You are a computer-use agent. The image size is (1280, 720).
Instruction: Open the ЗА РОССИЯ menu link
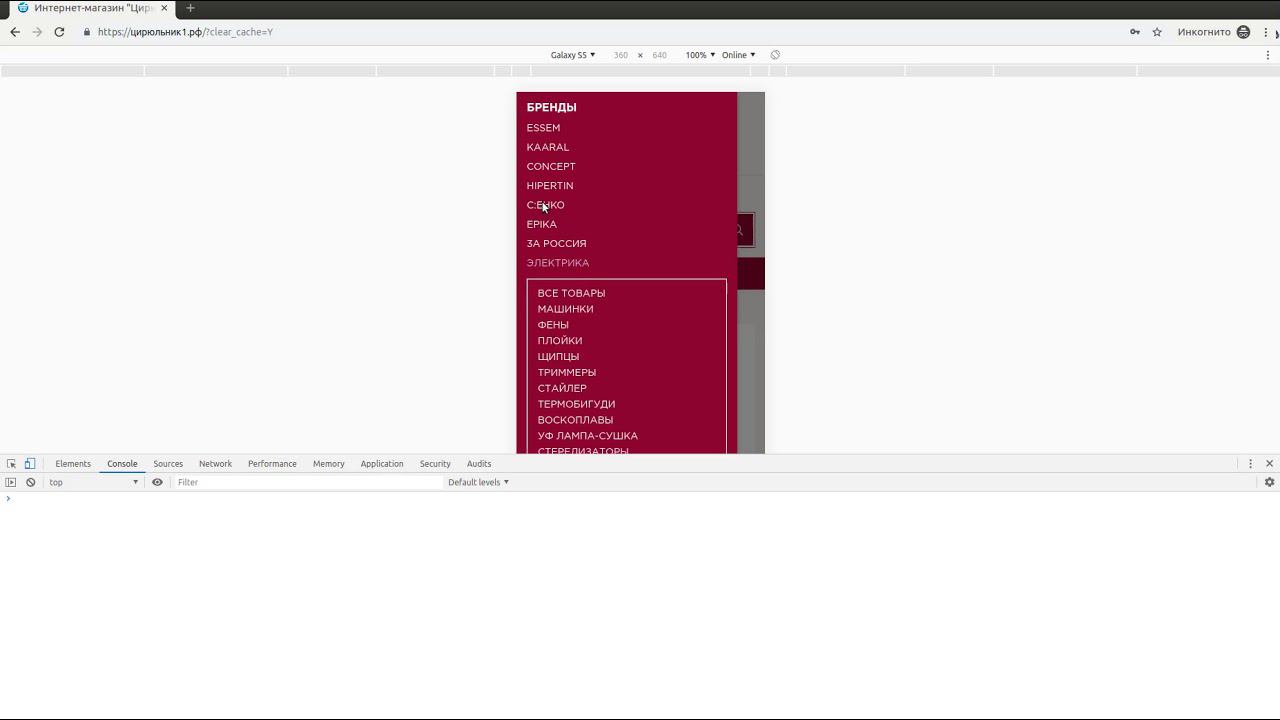(557, 243)
